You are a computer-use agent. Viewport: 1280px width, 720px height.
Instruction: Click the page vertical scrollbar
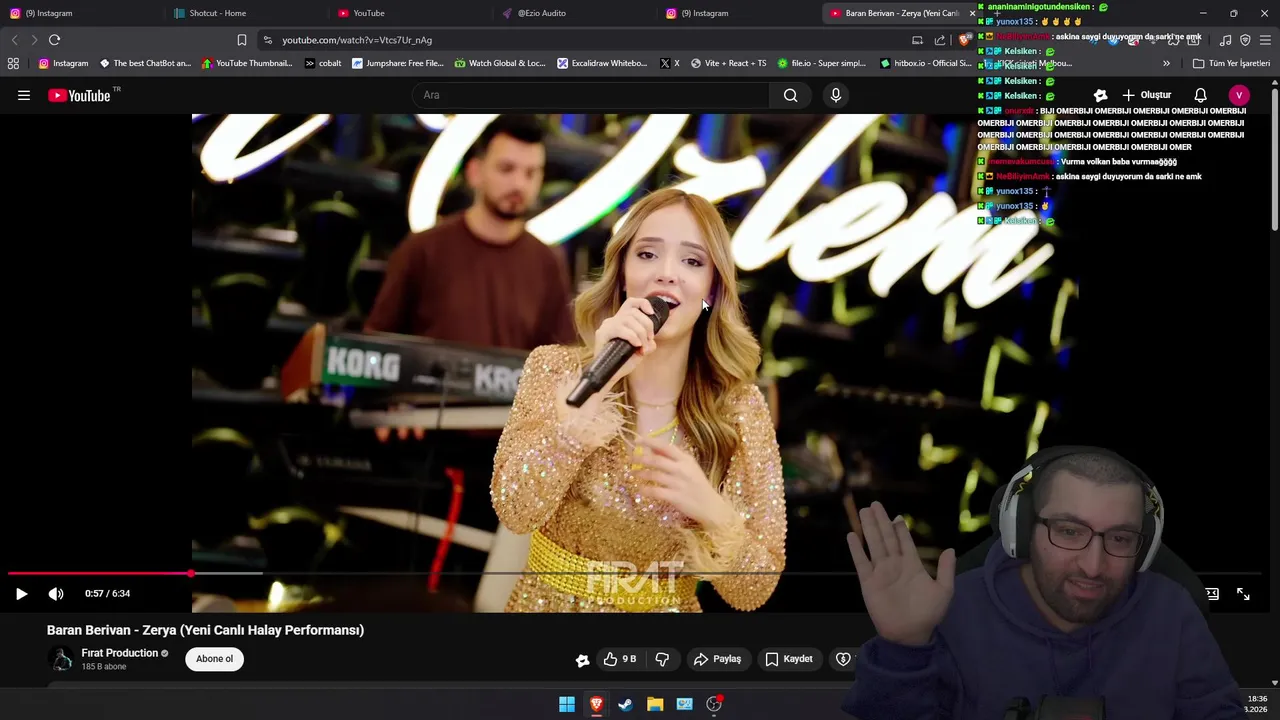click(x=1274, y=160)
